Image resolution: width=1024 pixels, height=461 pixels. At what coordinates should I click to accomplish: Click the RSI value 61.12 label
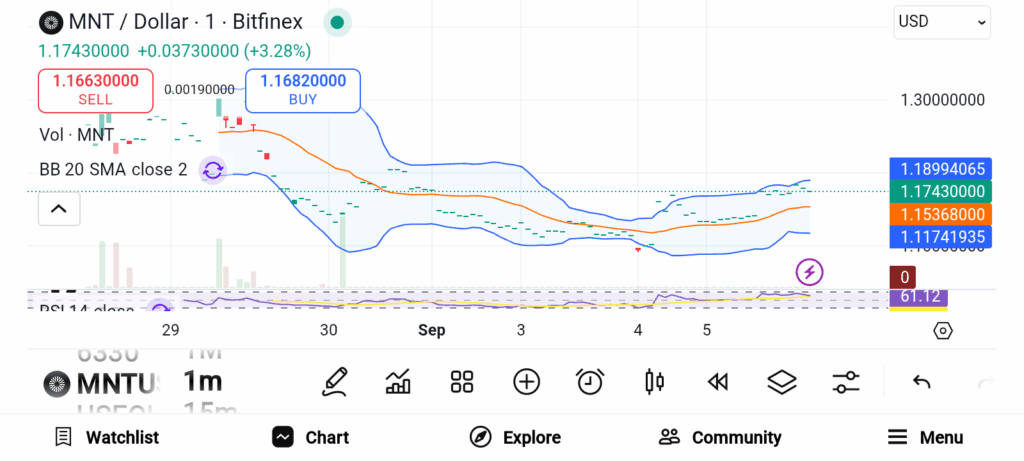point(918,296)
